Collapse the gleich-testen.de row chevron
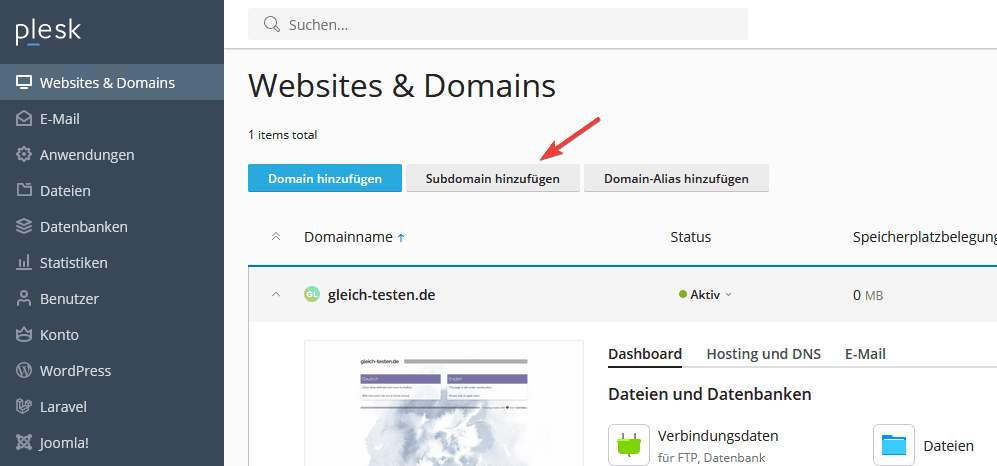The image size is (997, 466). (275, 294)
